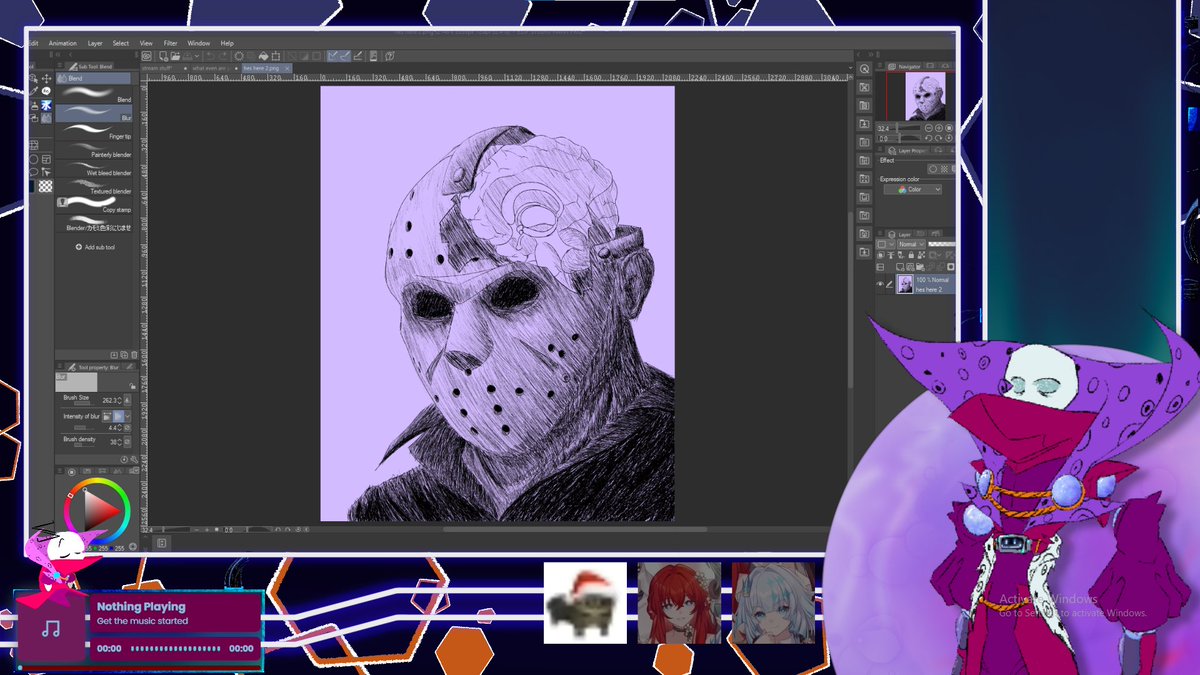Open the layer blending mode Normal dropdown
Image resolution: width=1200 pixels, height=675 pixels.
(x=911, y=244)
